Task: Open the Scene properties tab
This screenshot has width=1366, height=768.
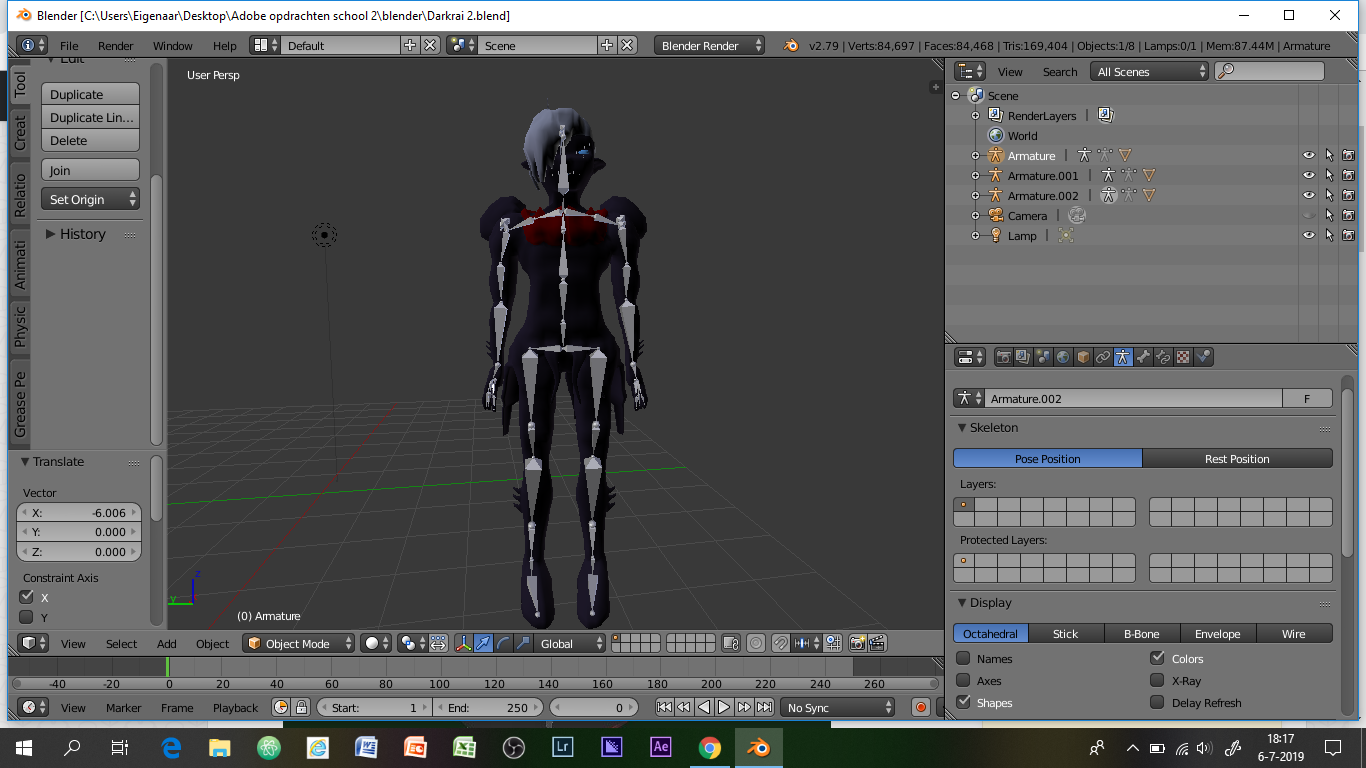Action: (1043, 357)
